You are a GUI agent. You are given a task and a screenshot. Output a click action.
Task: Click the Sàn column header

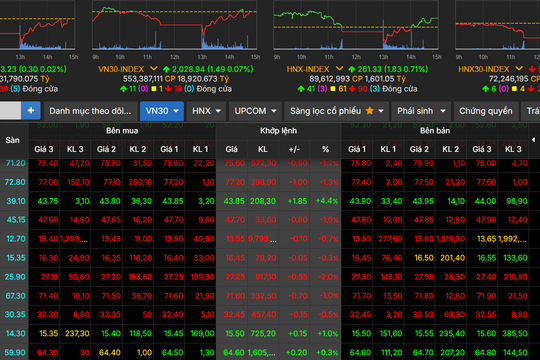coord(12,140)
